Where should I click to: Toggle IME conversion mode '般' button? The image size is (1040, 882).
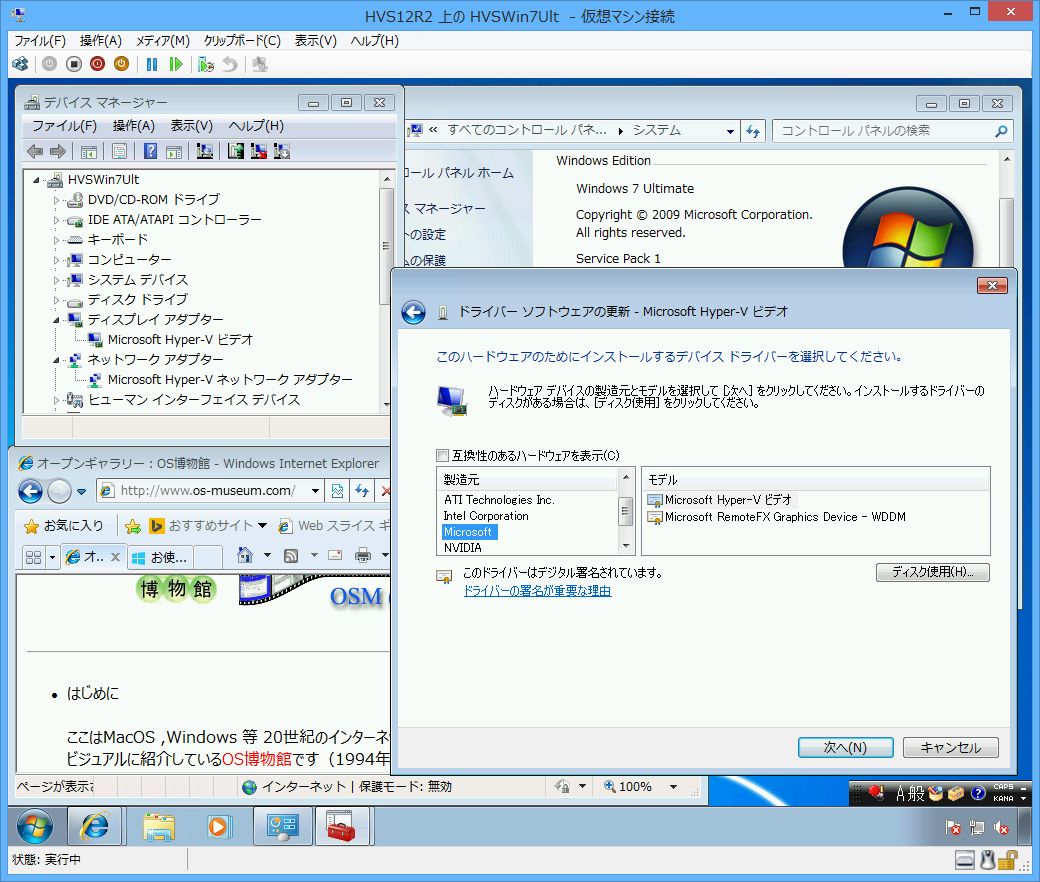pyautogui.click(x=917, y=793)
